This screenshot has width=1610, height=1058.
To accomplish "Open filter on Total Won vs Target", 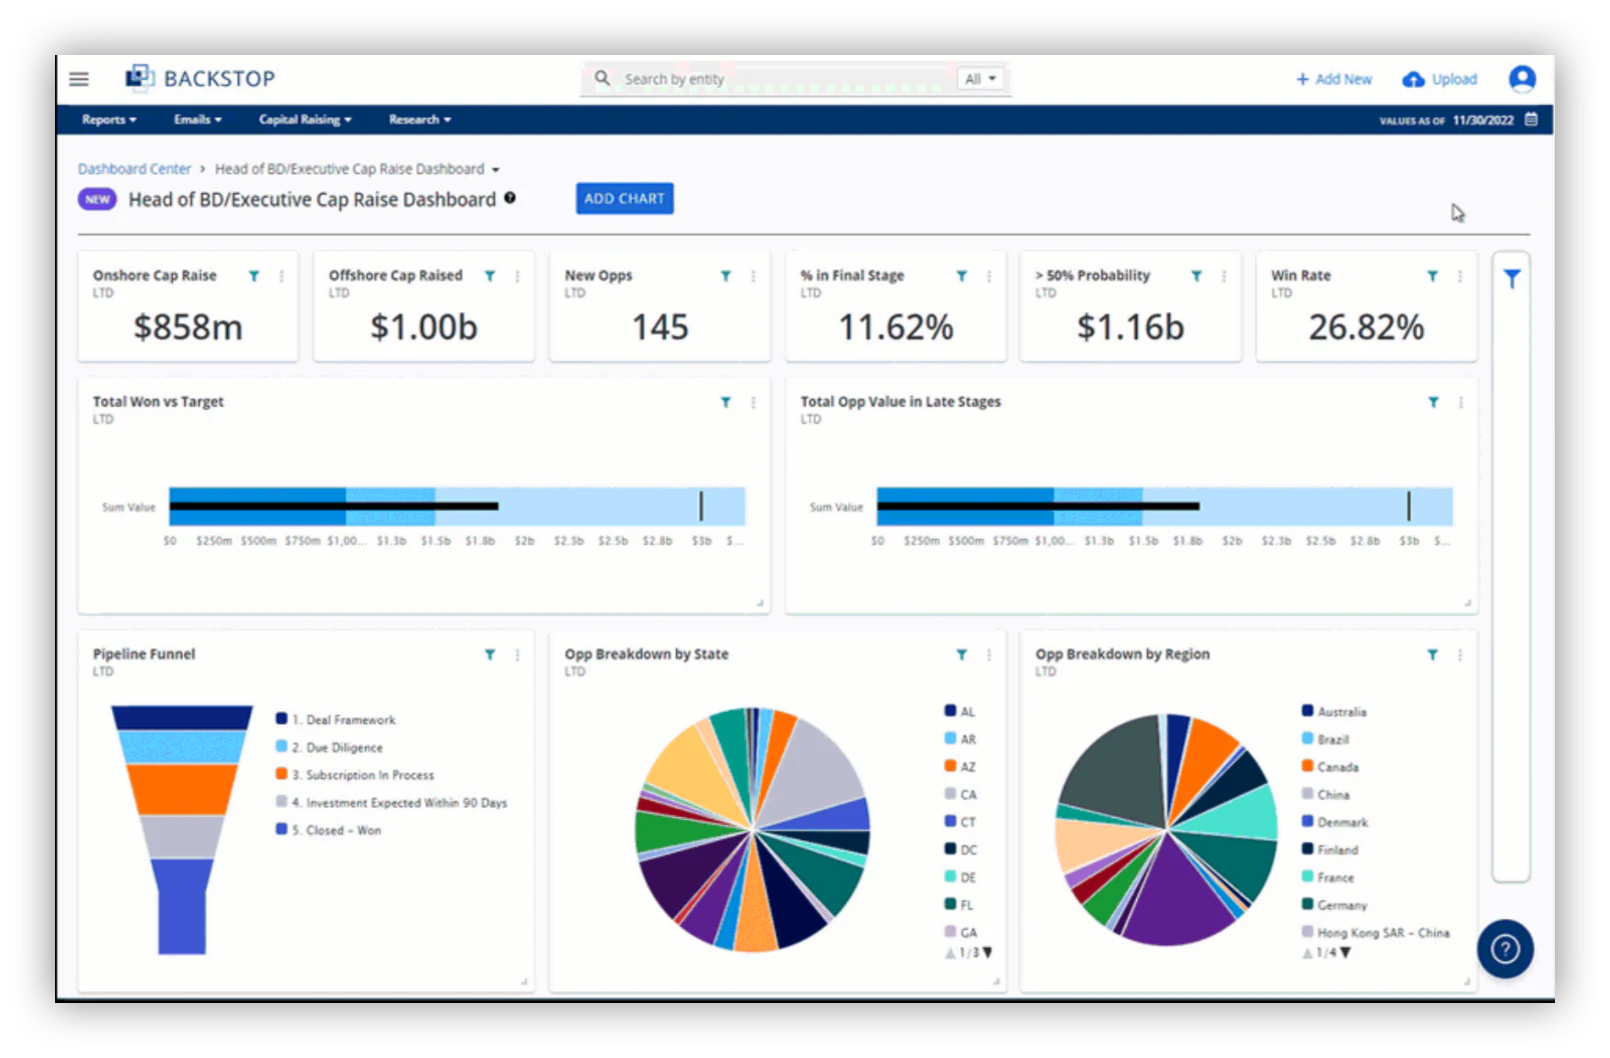I will 726,402.
